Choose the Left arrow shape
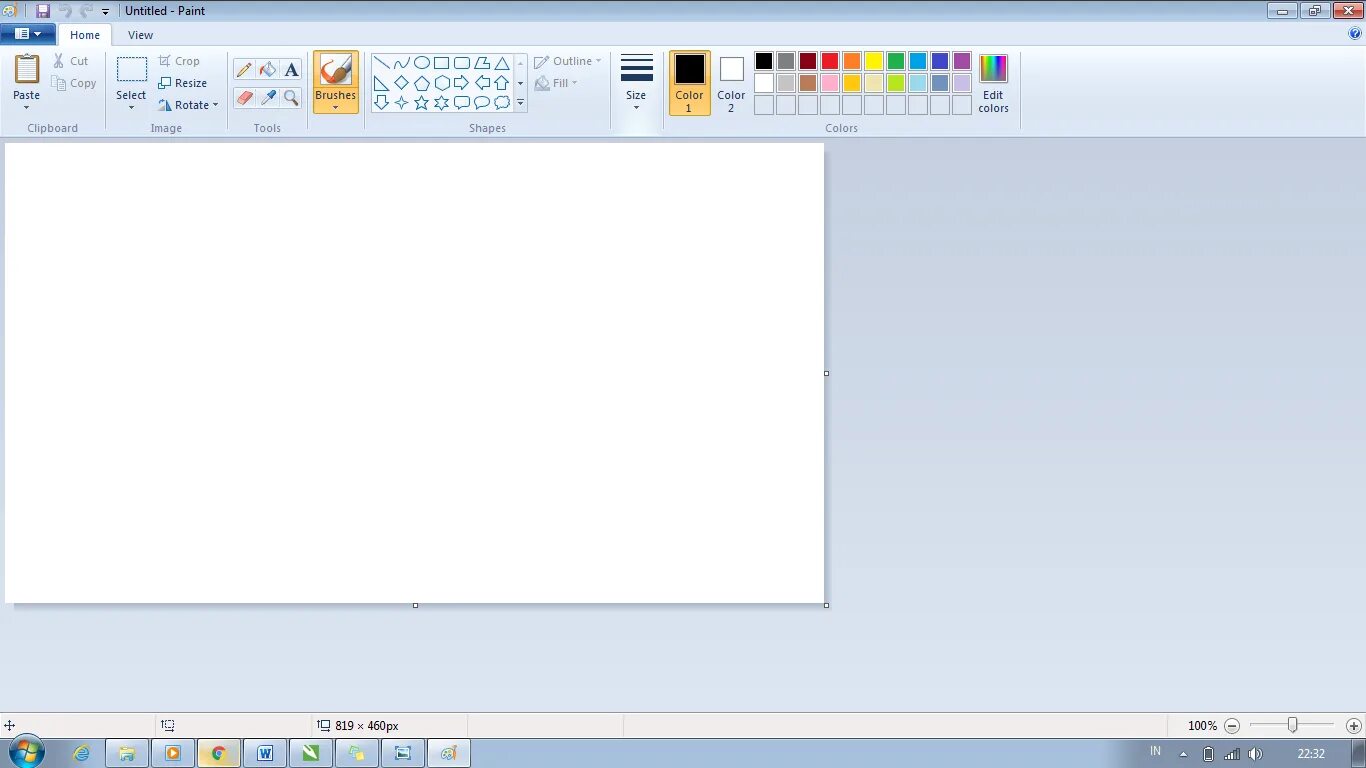This screenshot has width=1366, height=768. pyautogui.click(x=482, y=83)
